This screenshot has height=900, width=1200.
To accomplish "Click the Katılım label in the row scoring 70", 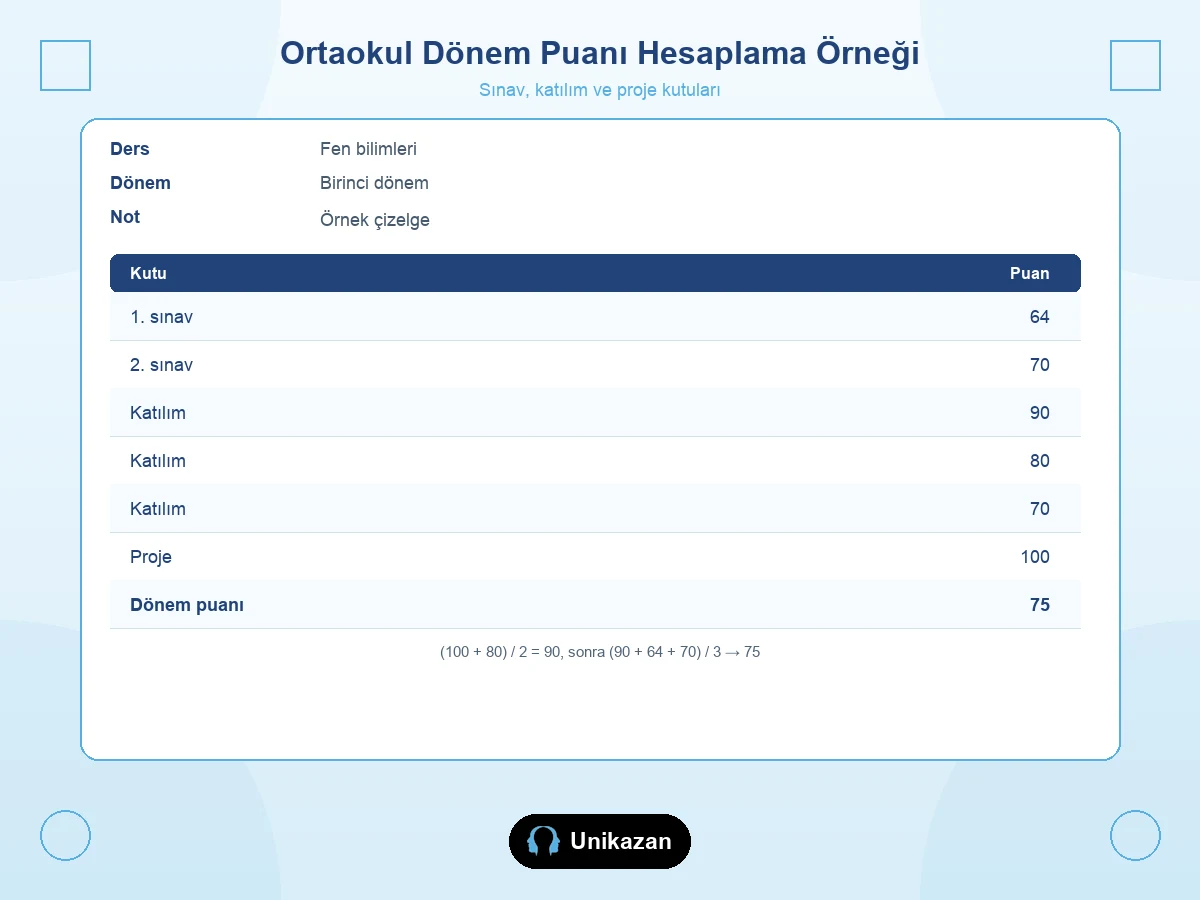I will pos(158,509).
